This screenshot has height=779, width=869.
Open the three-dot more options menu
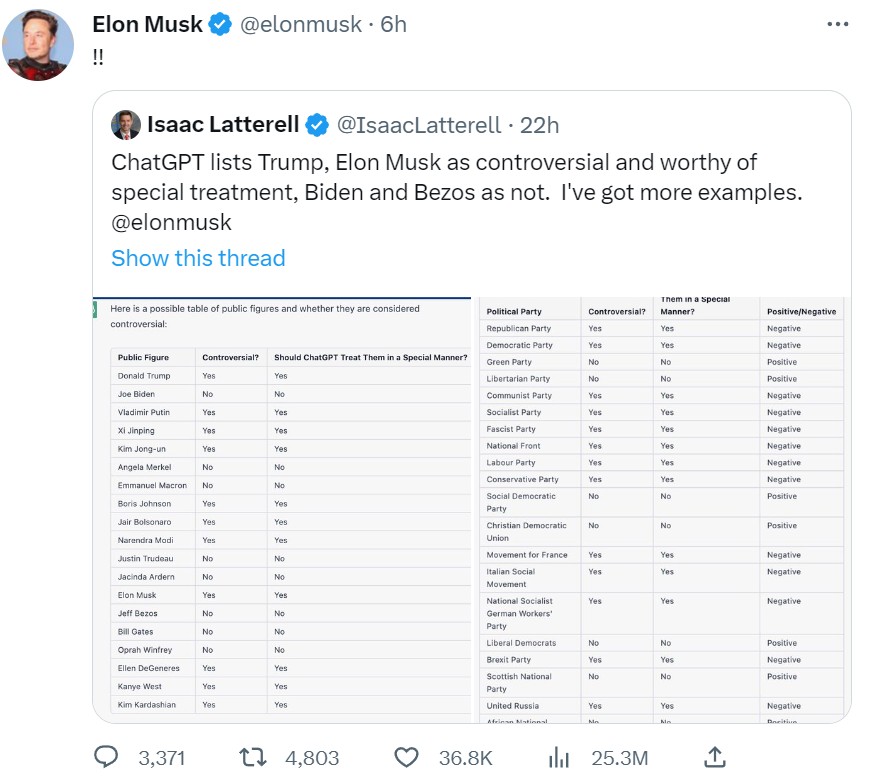pyautogui.click(x=838, y=25)
